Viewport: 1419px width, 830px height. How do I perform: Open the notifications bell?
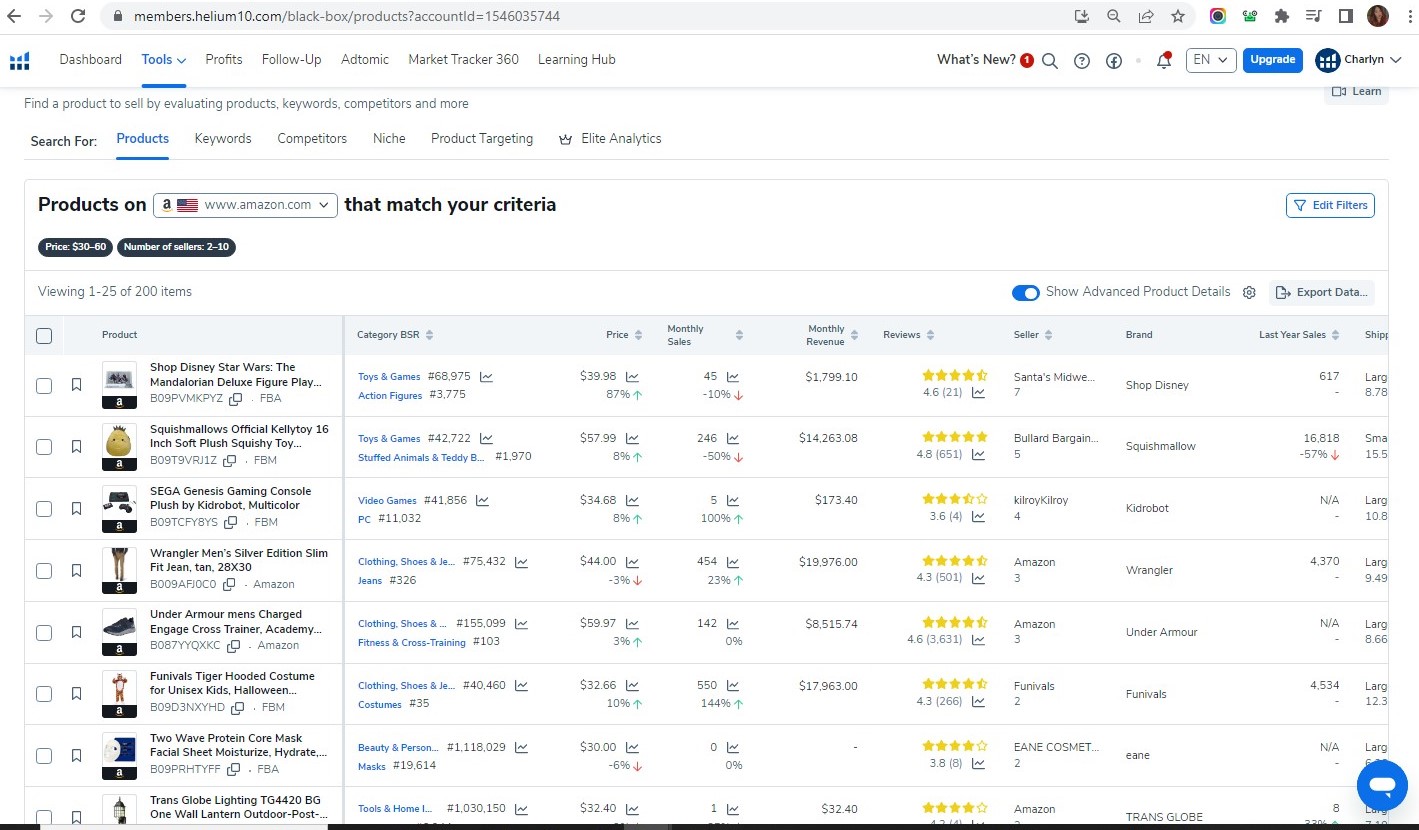1164,60
